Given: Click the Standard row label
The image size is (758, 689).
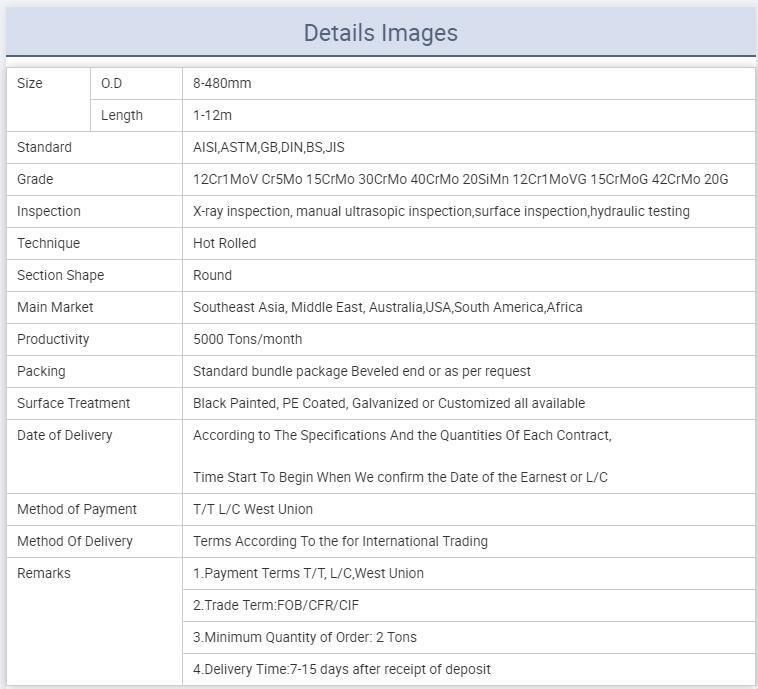Looking at the screenshot, I should [44, 147].
